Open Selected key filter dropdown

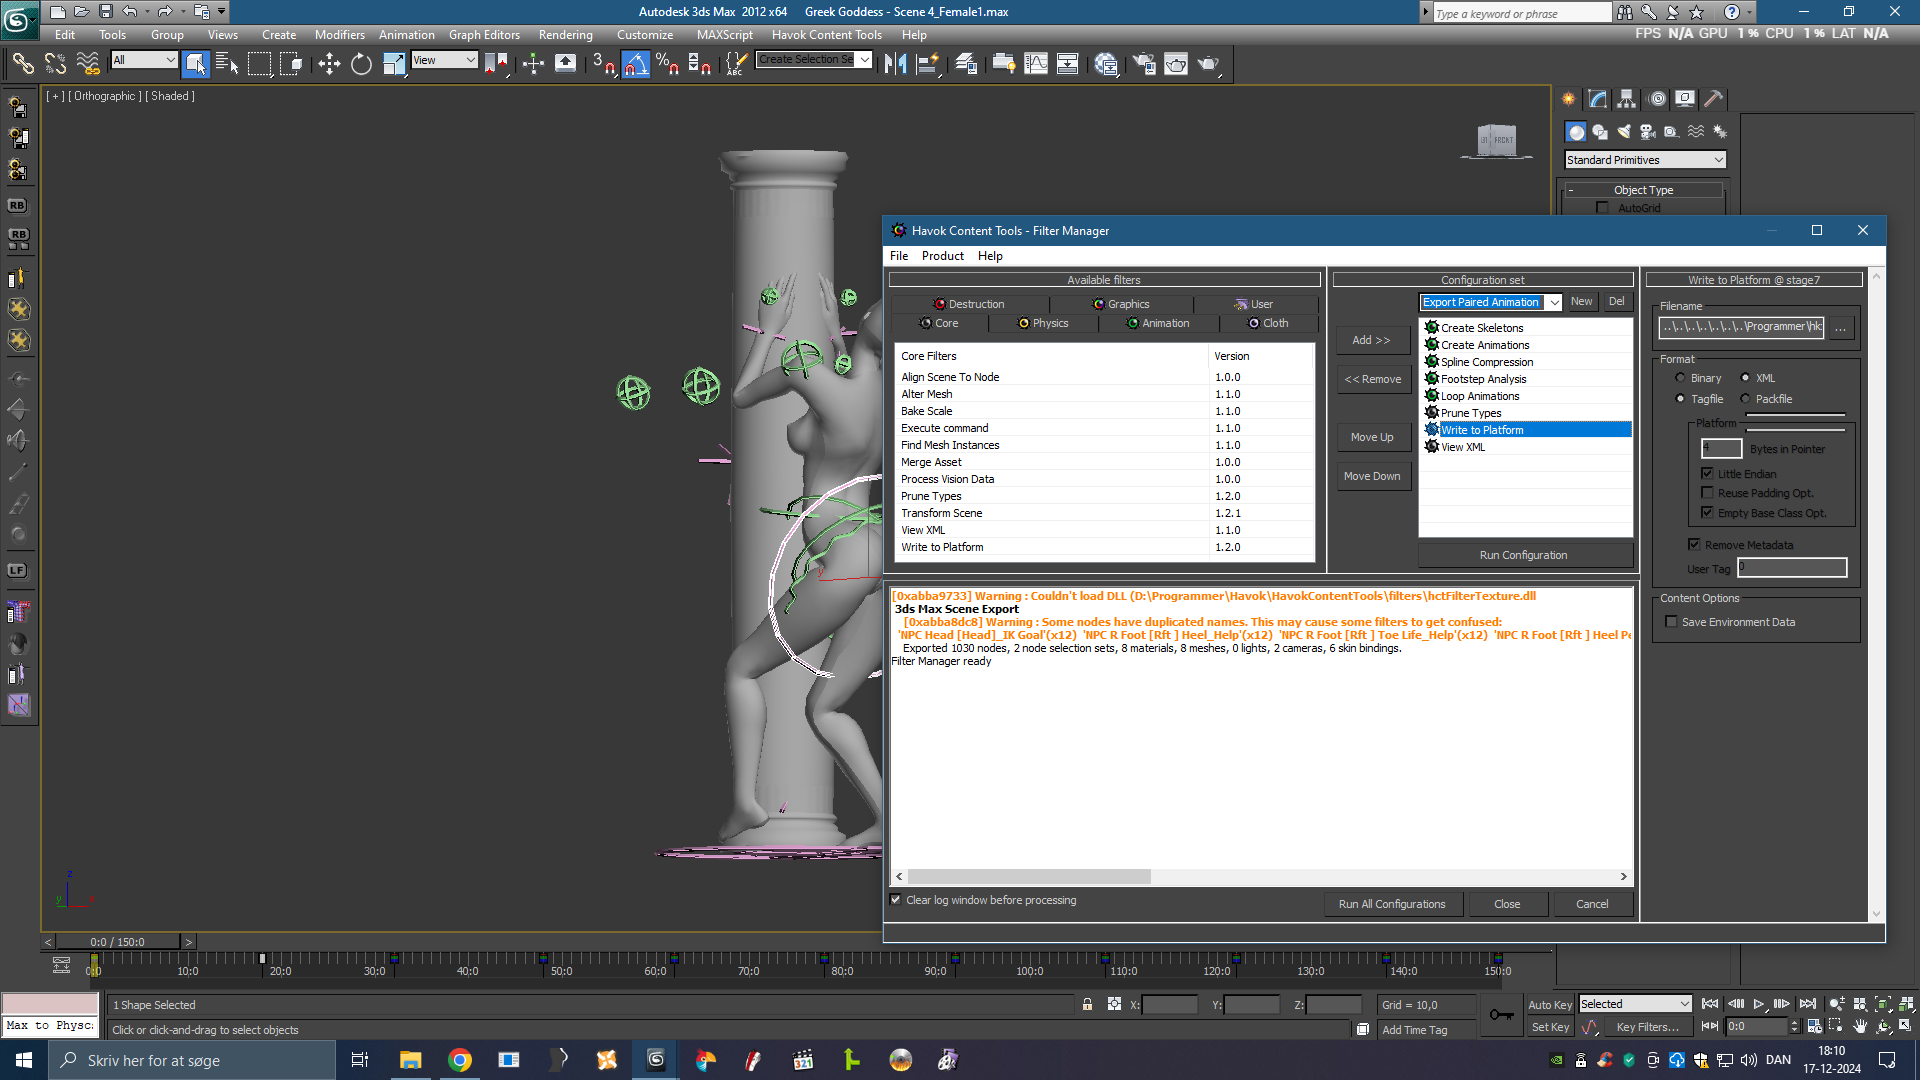tap(1635, 1004)
